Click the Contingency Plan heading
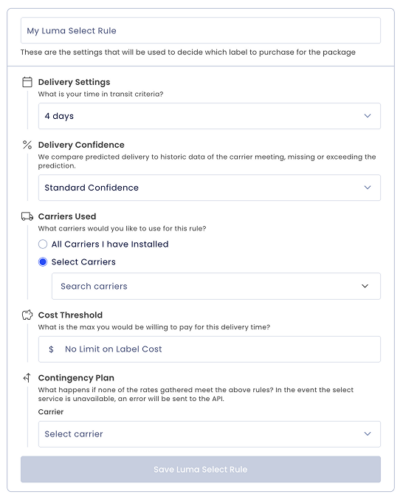This screenshot has height=500, width=403. 76,378
